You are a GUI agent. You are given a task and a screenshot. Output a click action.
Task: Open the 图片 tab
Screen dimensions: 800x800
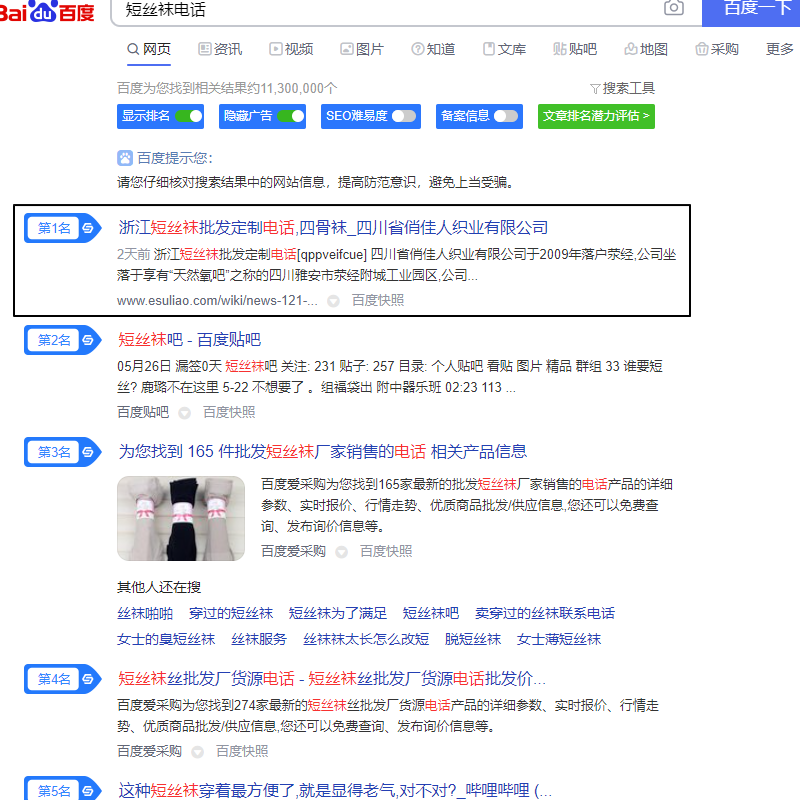(362, 49)
